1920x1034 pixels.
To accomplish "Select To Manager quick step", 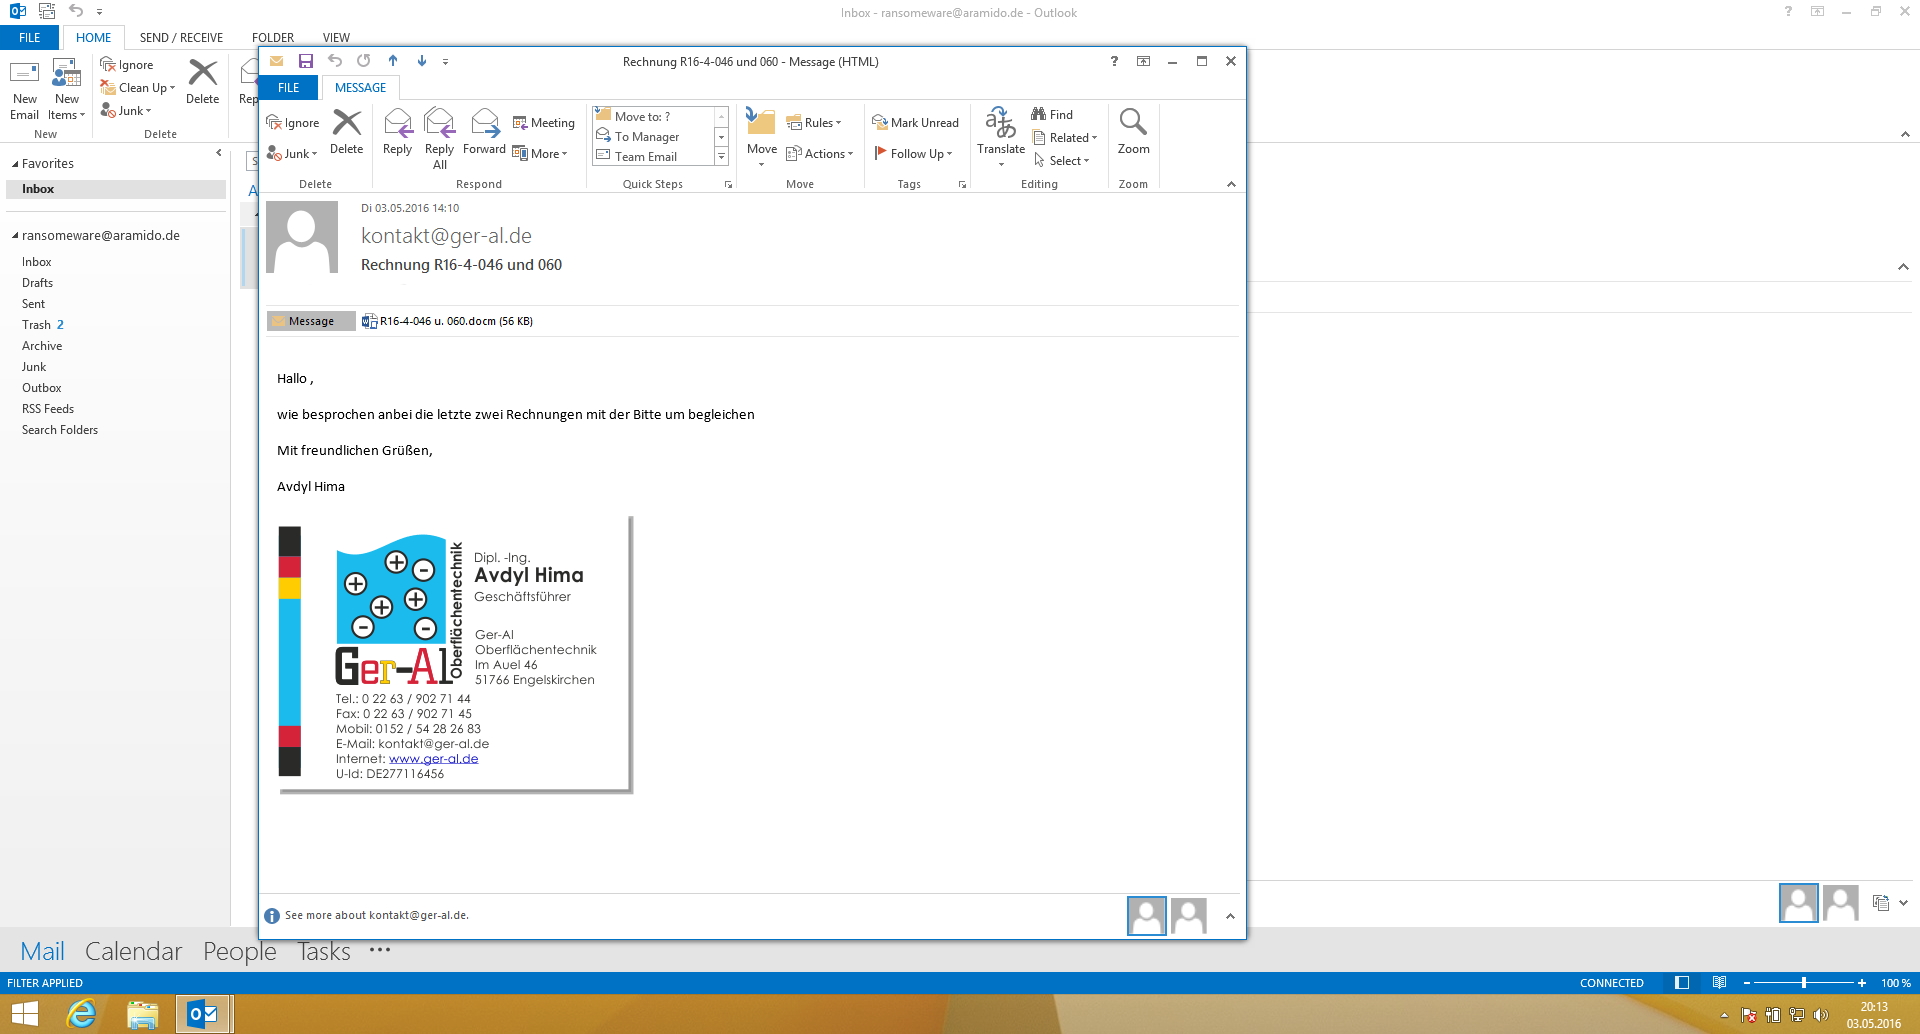I will [x=652, y=137].
